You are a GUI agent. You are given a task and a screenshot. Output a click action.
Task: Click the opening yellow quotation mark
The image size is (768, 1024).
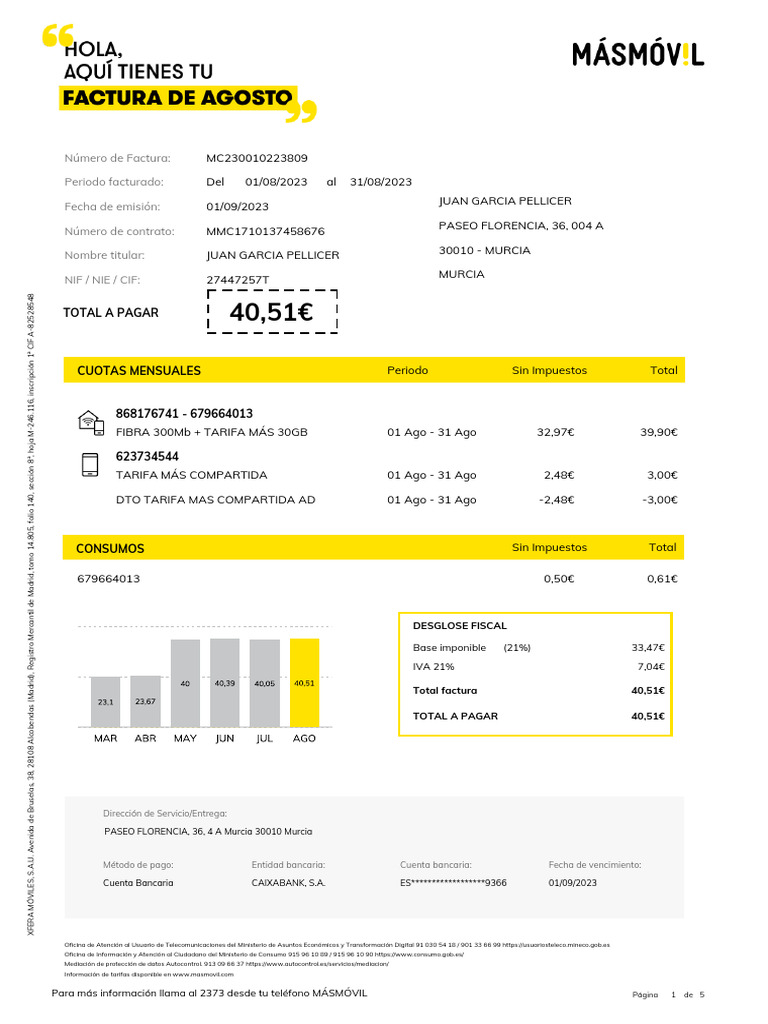(57, 36)
